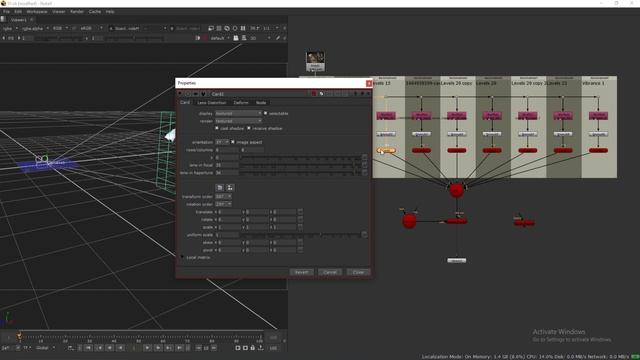
Task: Open the Edit menu
Action: pyautogui.click(x=18, y=12)
